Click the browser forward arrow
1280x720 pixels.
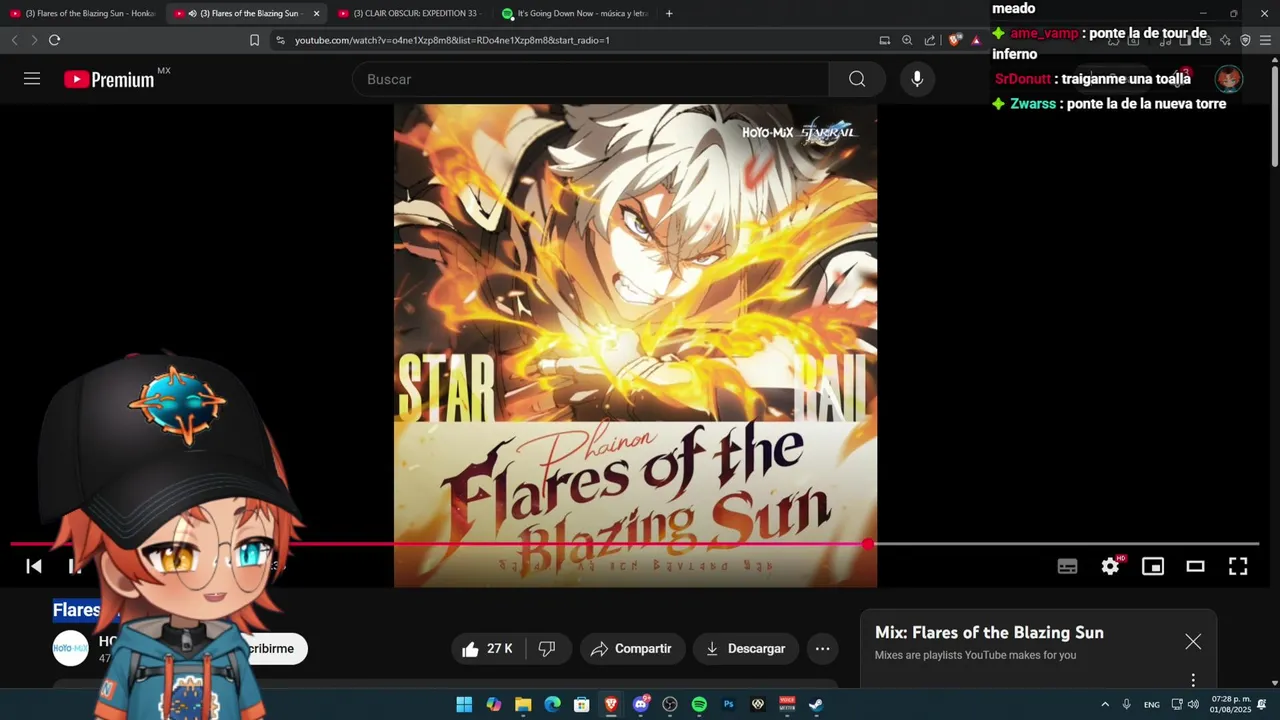point(34,40)
